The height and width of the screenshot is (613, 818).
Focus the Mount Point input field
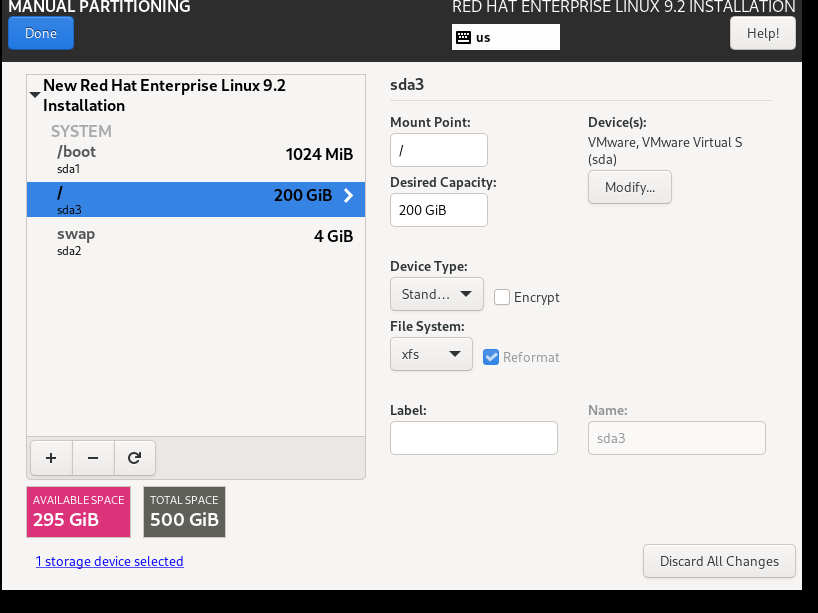tap(439, 150)
